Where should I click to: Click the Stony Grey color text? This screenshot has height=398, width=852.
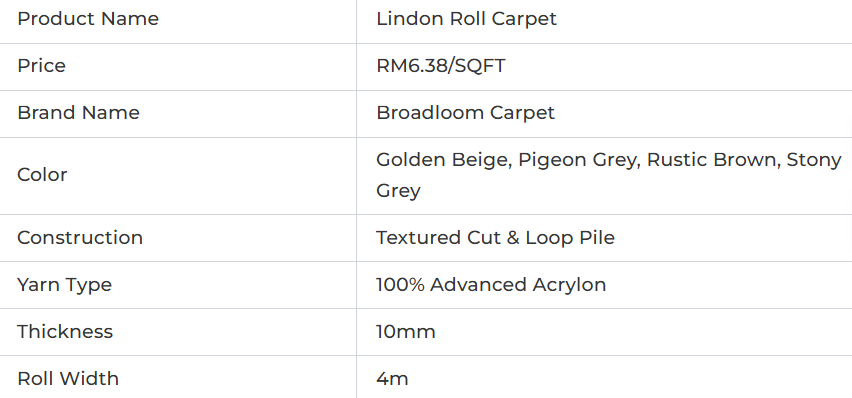pyautogui.click(x=814, y=160)
